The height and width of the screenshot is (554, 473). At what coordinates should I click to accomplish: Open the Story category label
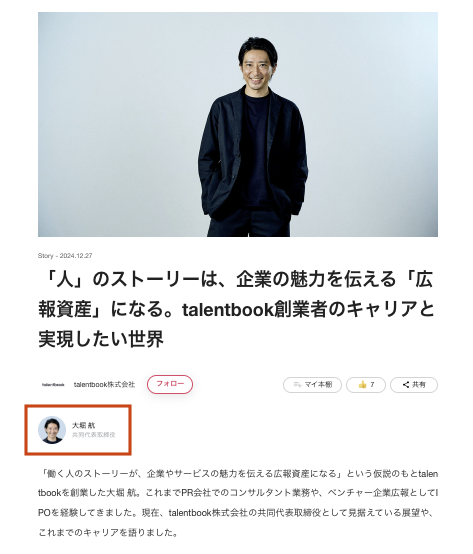click(x=46, y=256)
